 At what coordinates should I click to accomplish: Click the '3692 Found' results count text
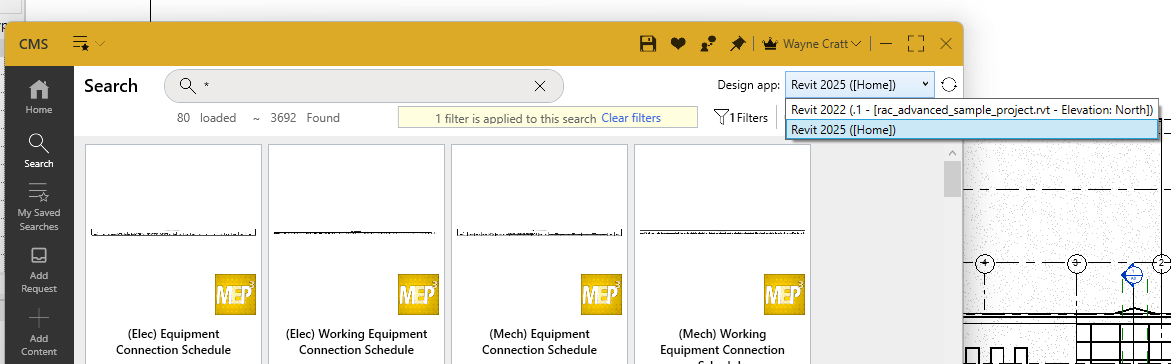pos(305,117)
